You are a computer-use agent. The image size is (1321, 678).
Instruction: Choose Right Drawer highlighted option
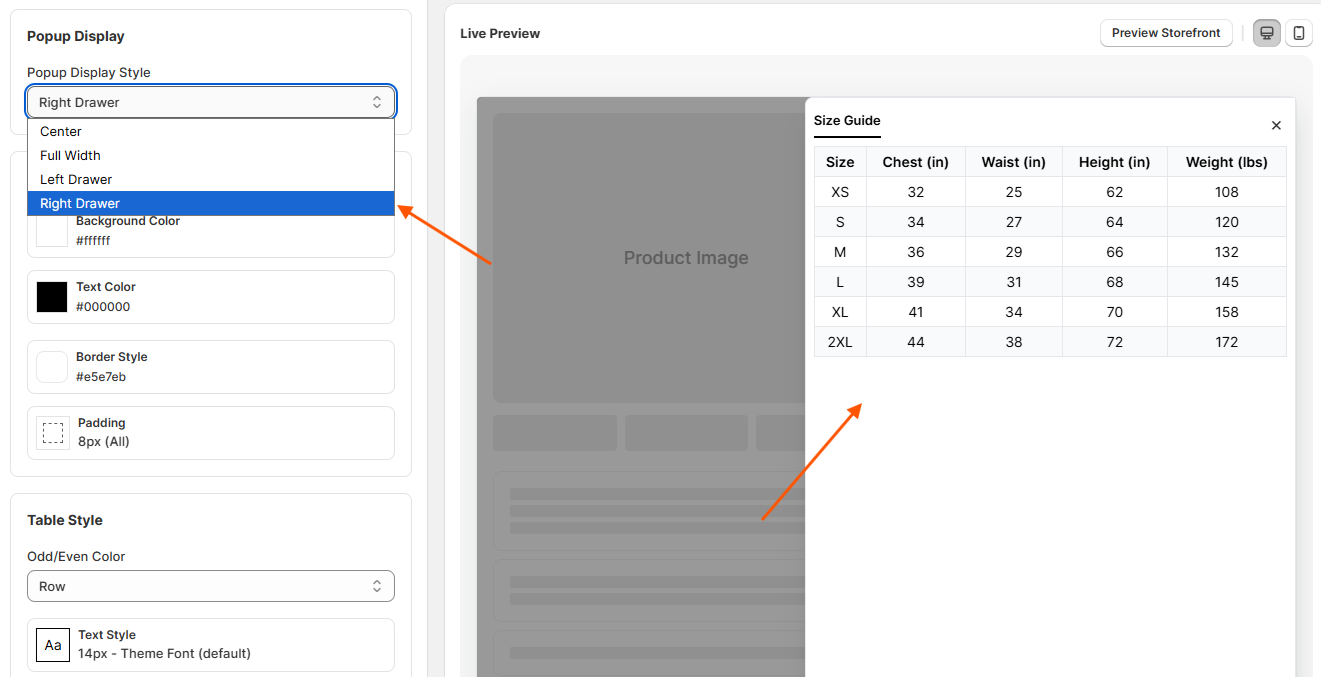[211, 203]
